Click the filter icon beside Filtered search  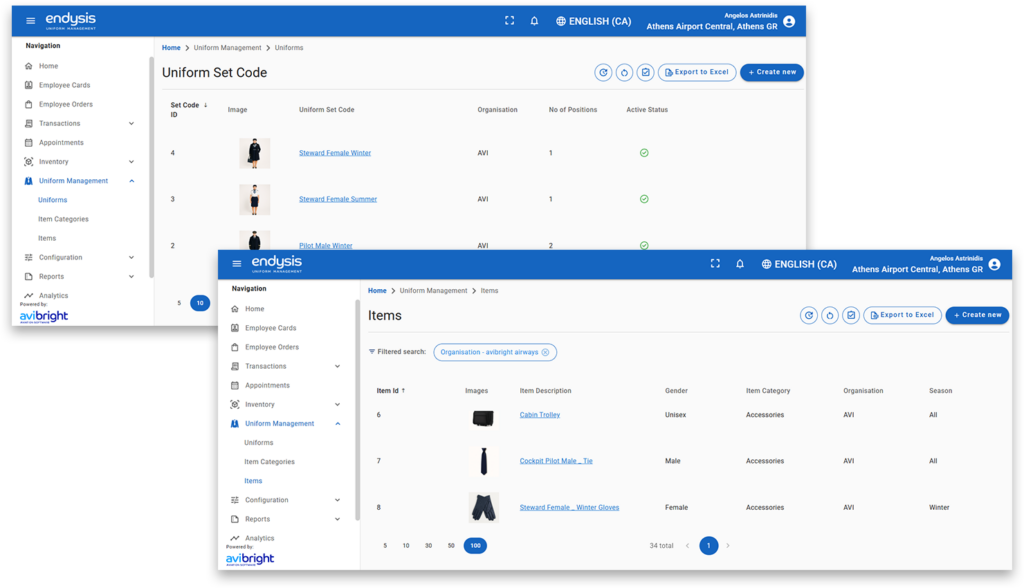[x=372, y=351]
